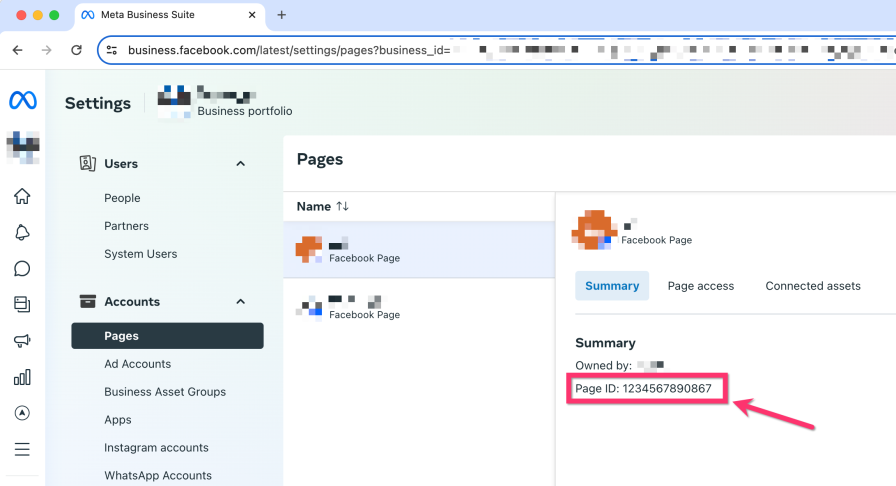Open Insights bar chart icon
Image resolution: width=896 pixels, height=486 pixels.
[22, 377]
